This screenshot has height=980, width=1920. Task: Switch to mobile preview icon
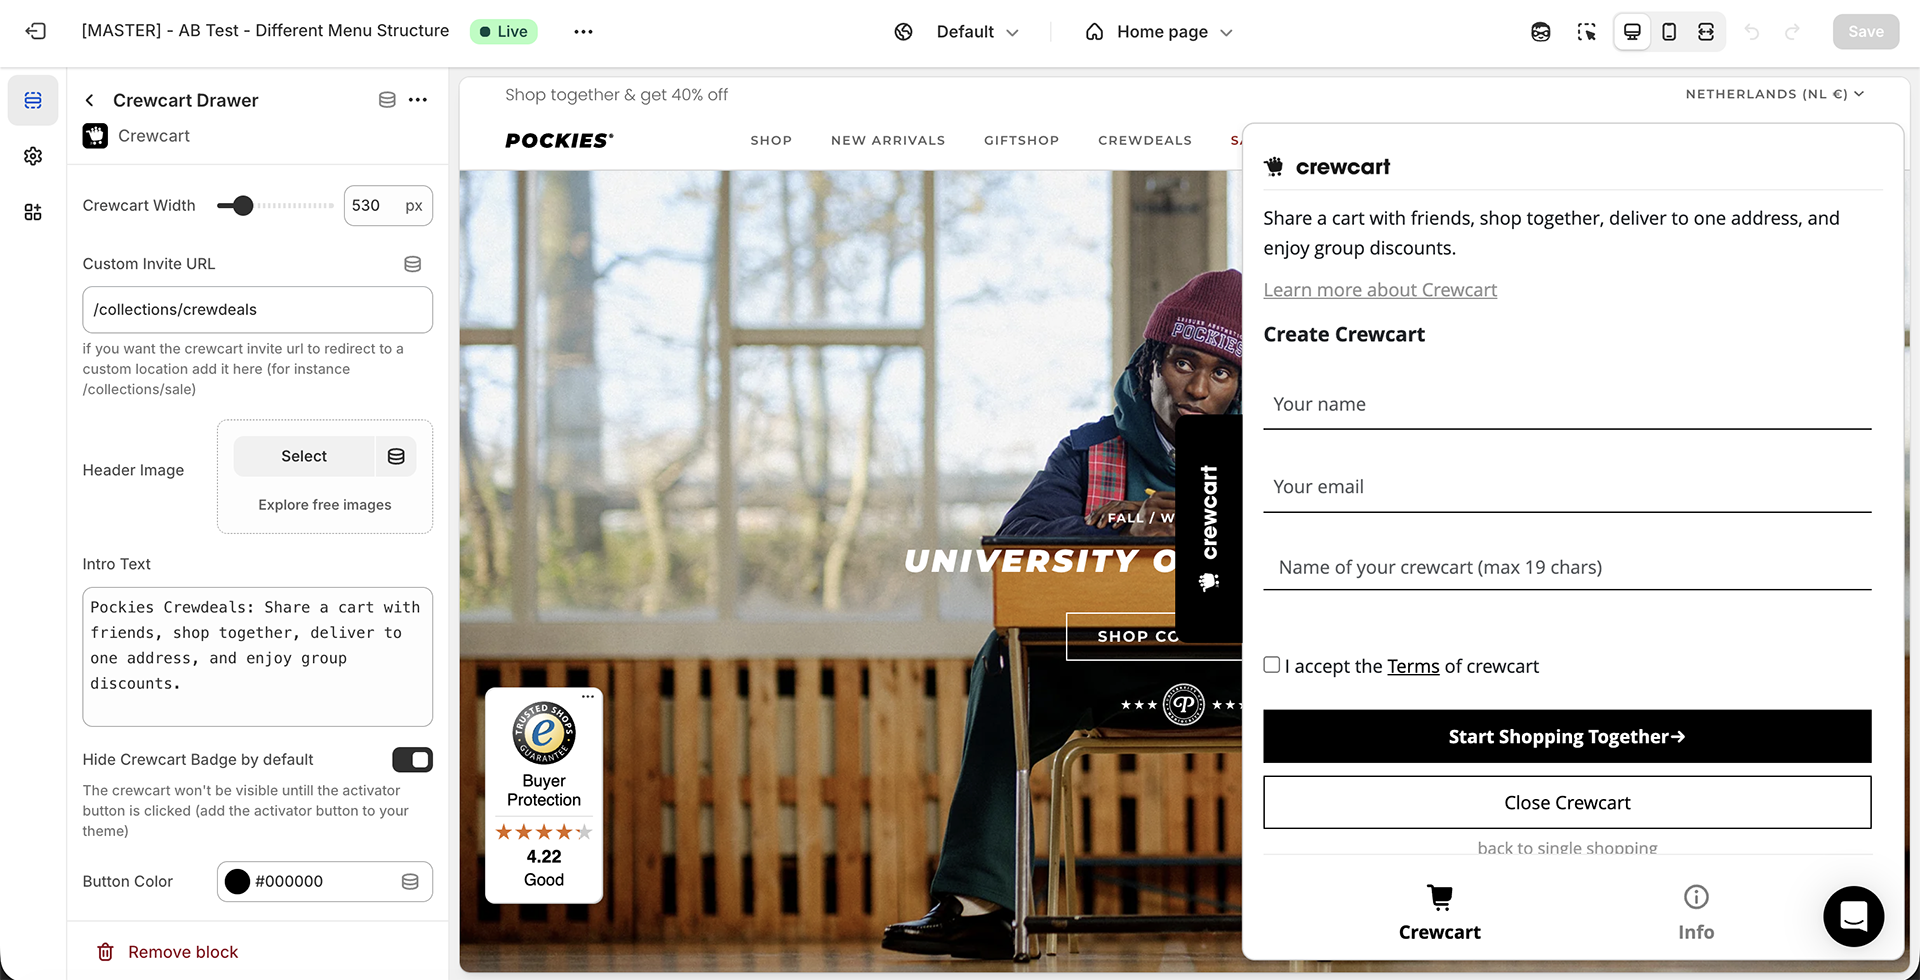pyautogui.click(x=1669, y=32)
